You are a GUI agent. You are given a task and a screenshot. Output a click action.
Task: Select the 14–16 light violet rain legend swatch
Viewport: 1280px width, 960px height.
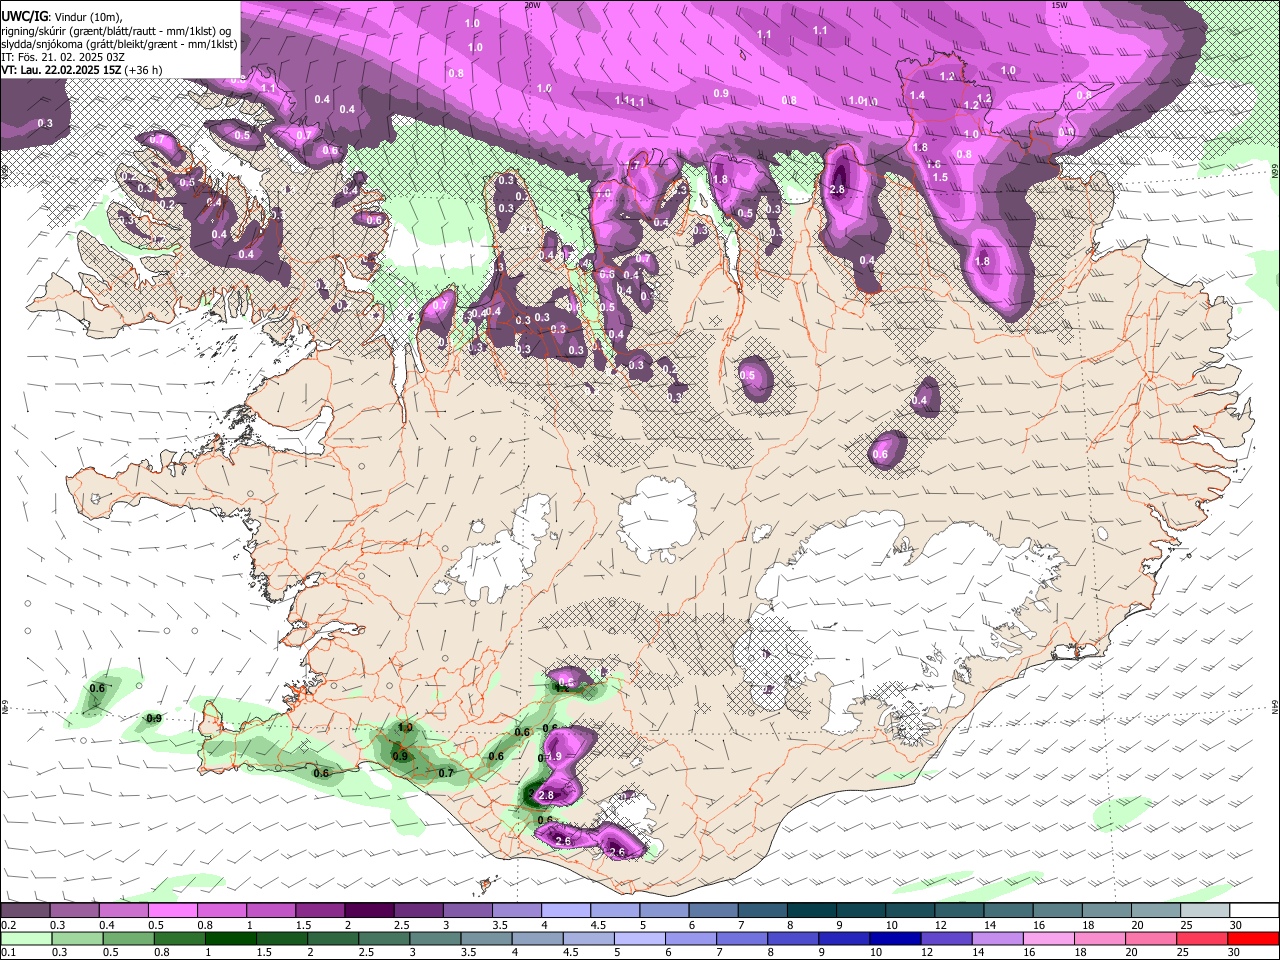coord(998,938)
